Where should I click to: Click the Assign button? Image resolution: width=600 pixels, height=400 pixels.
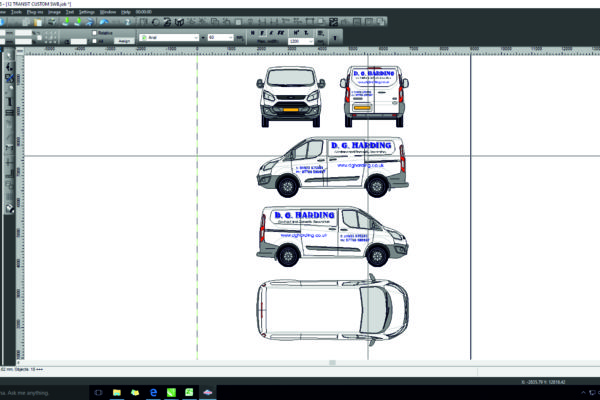[124, 41]
